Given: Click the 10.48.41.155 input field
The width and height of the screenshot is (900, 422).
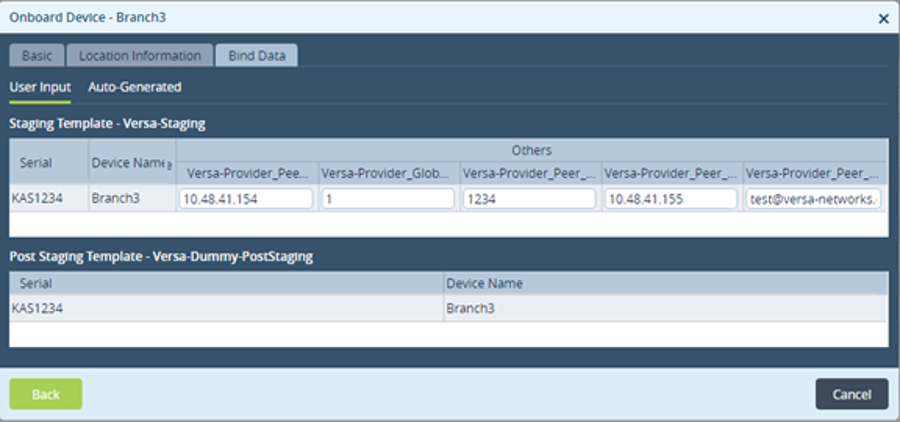Looking at the screenshot, I should pyautogui.click(x=671, y=199).
